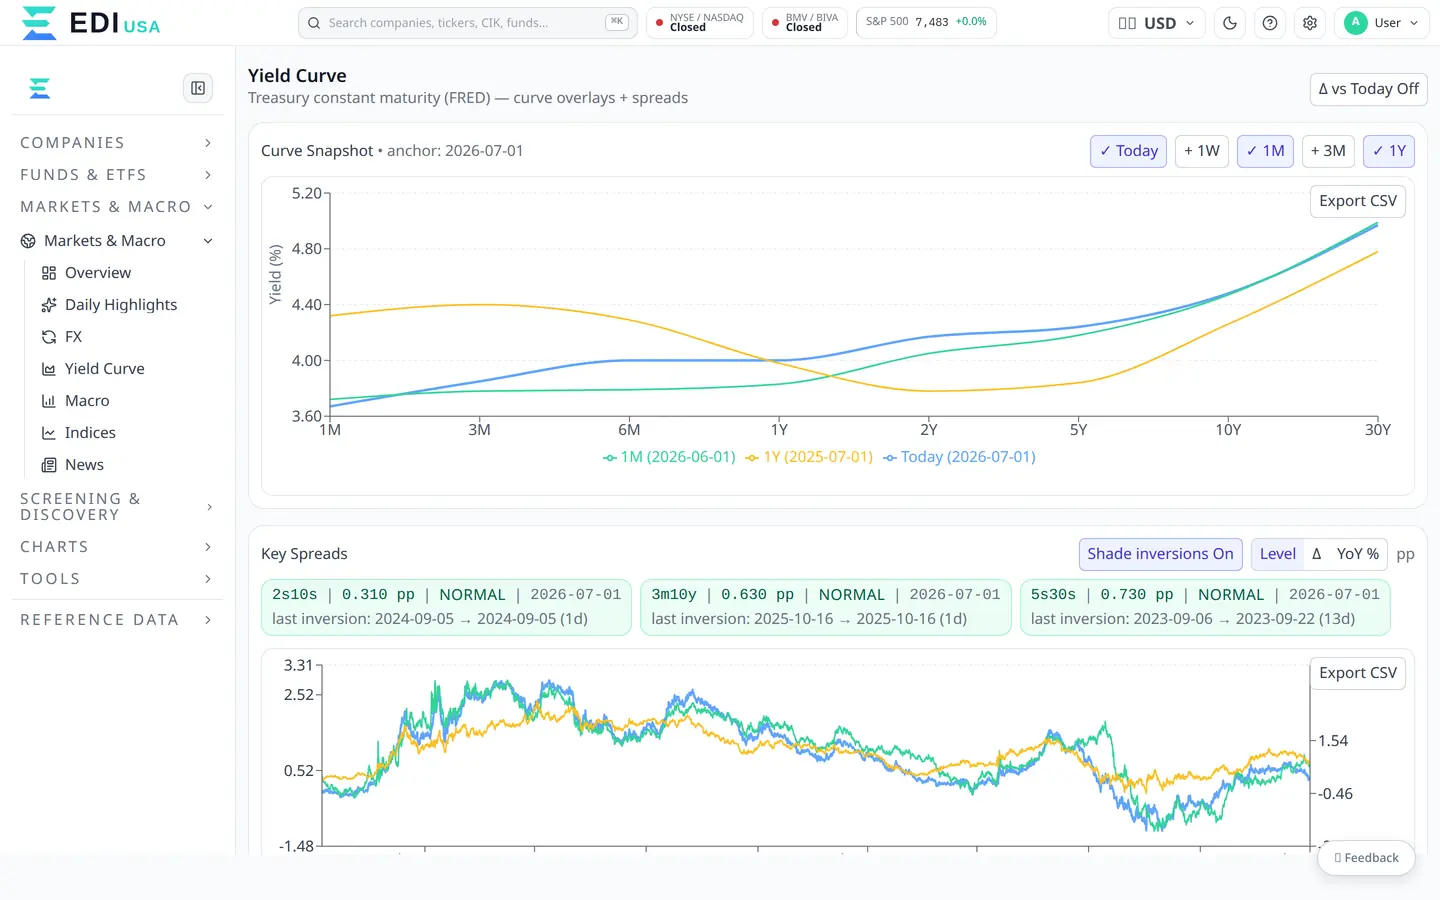Open the help question mark icon
Screen dimensions: 1440x900
point(1270,23)
